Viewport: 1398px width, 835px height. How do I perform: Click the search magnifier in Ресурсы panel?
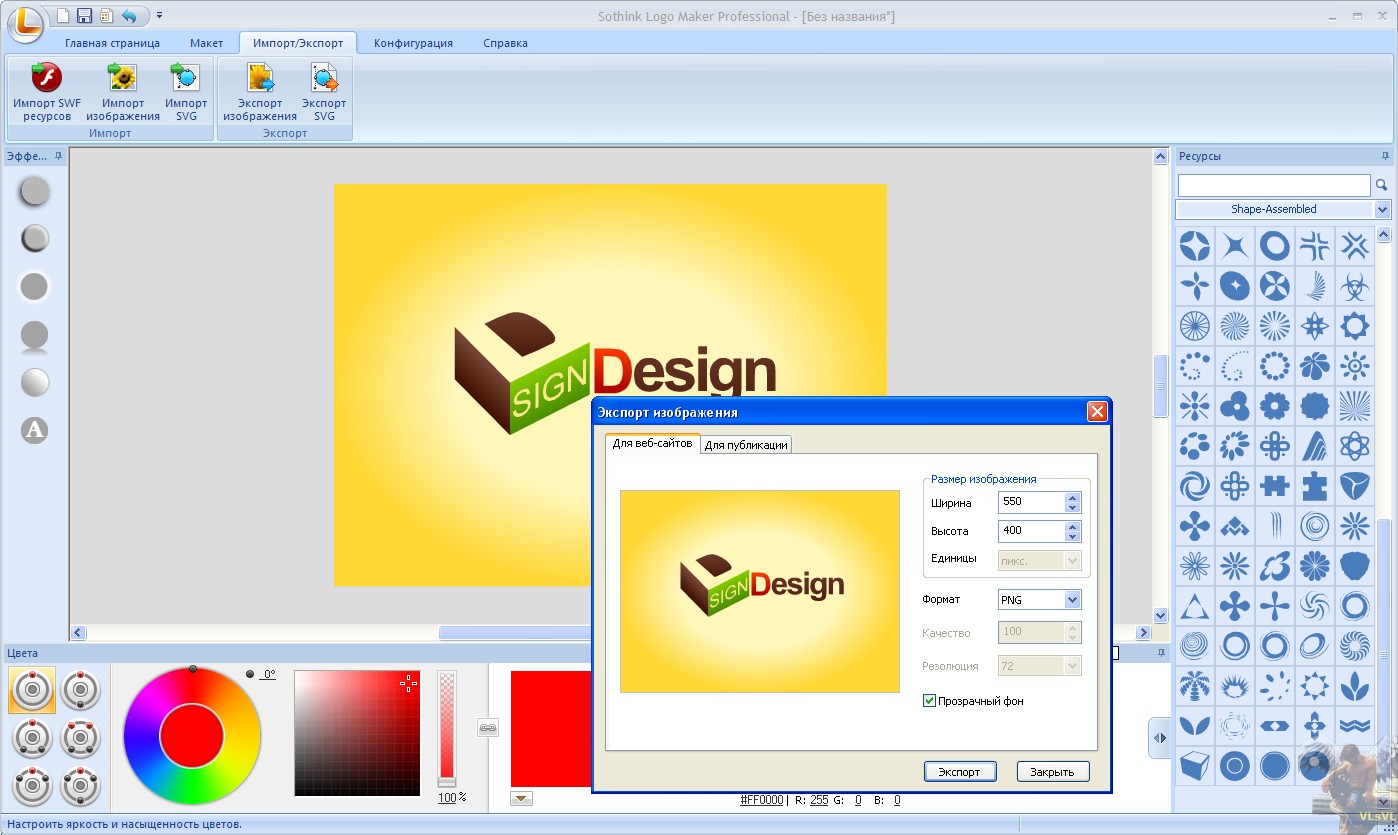tap(1382, 185)
